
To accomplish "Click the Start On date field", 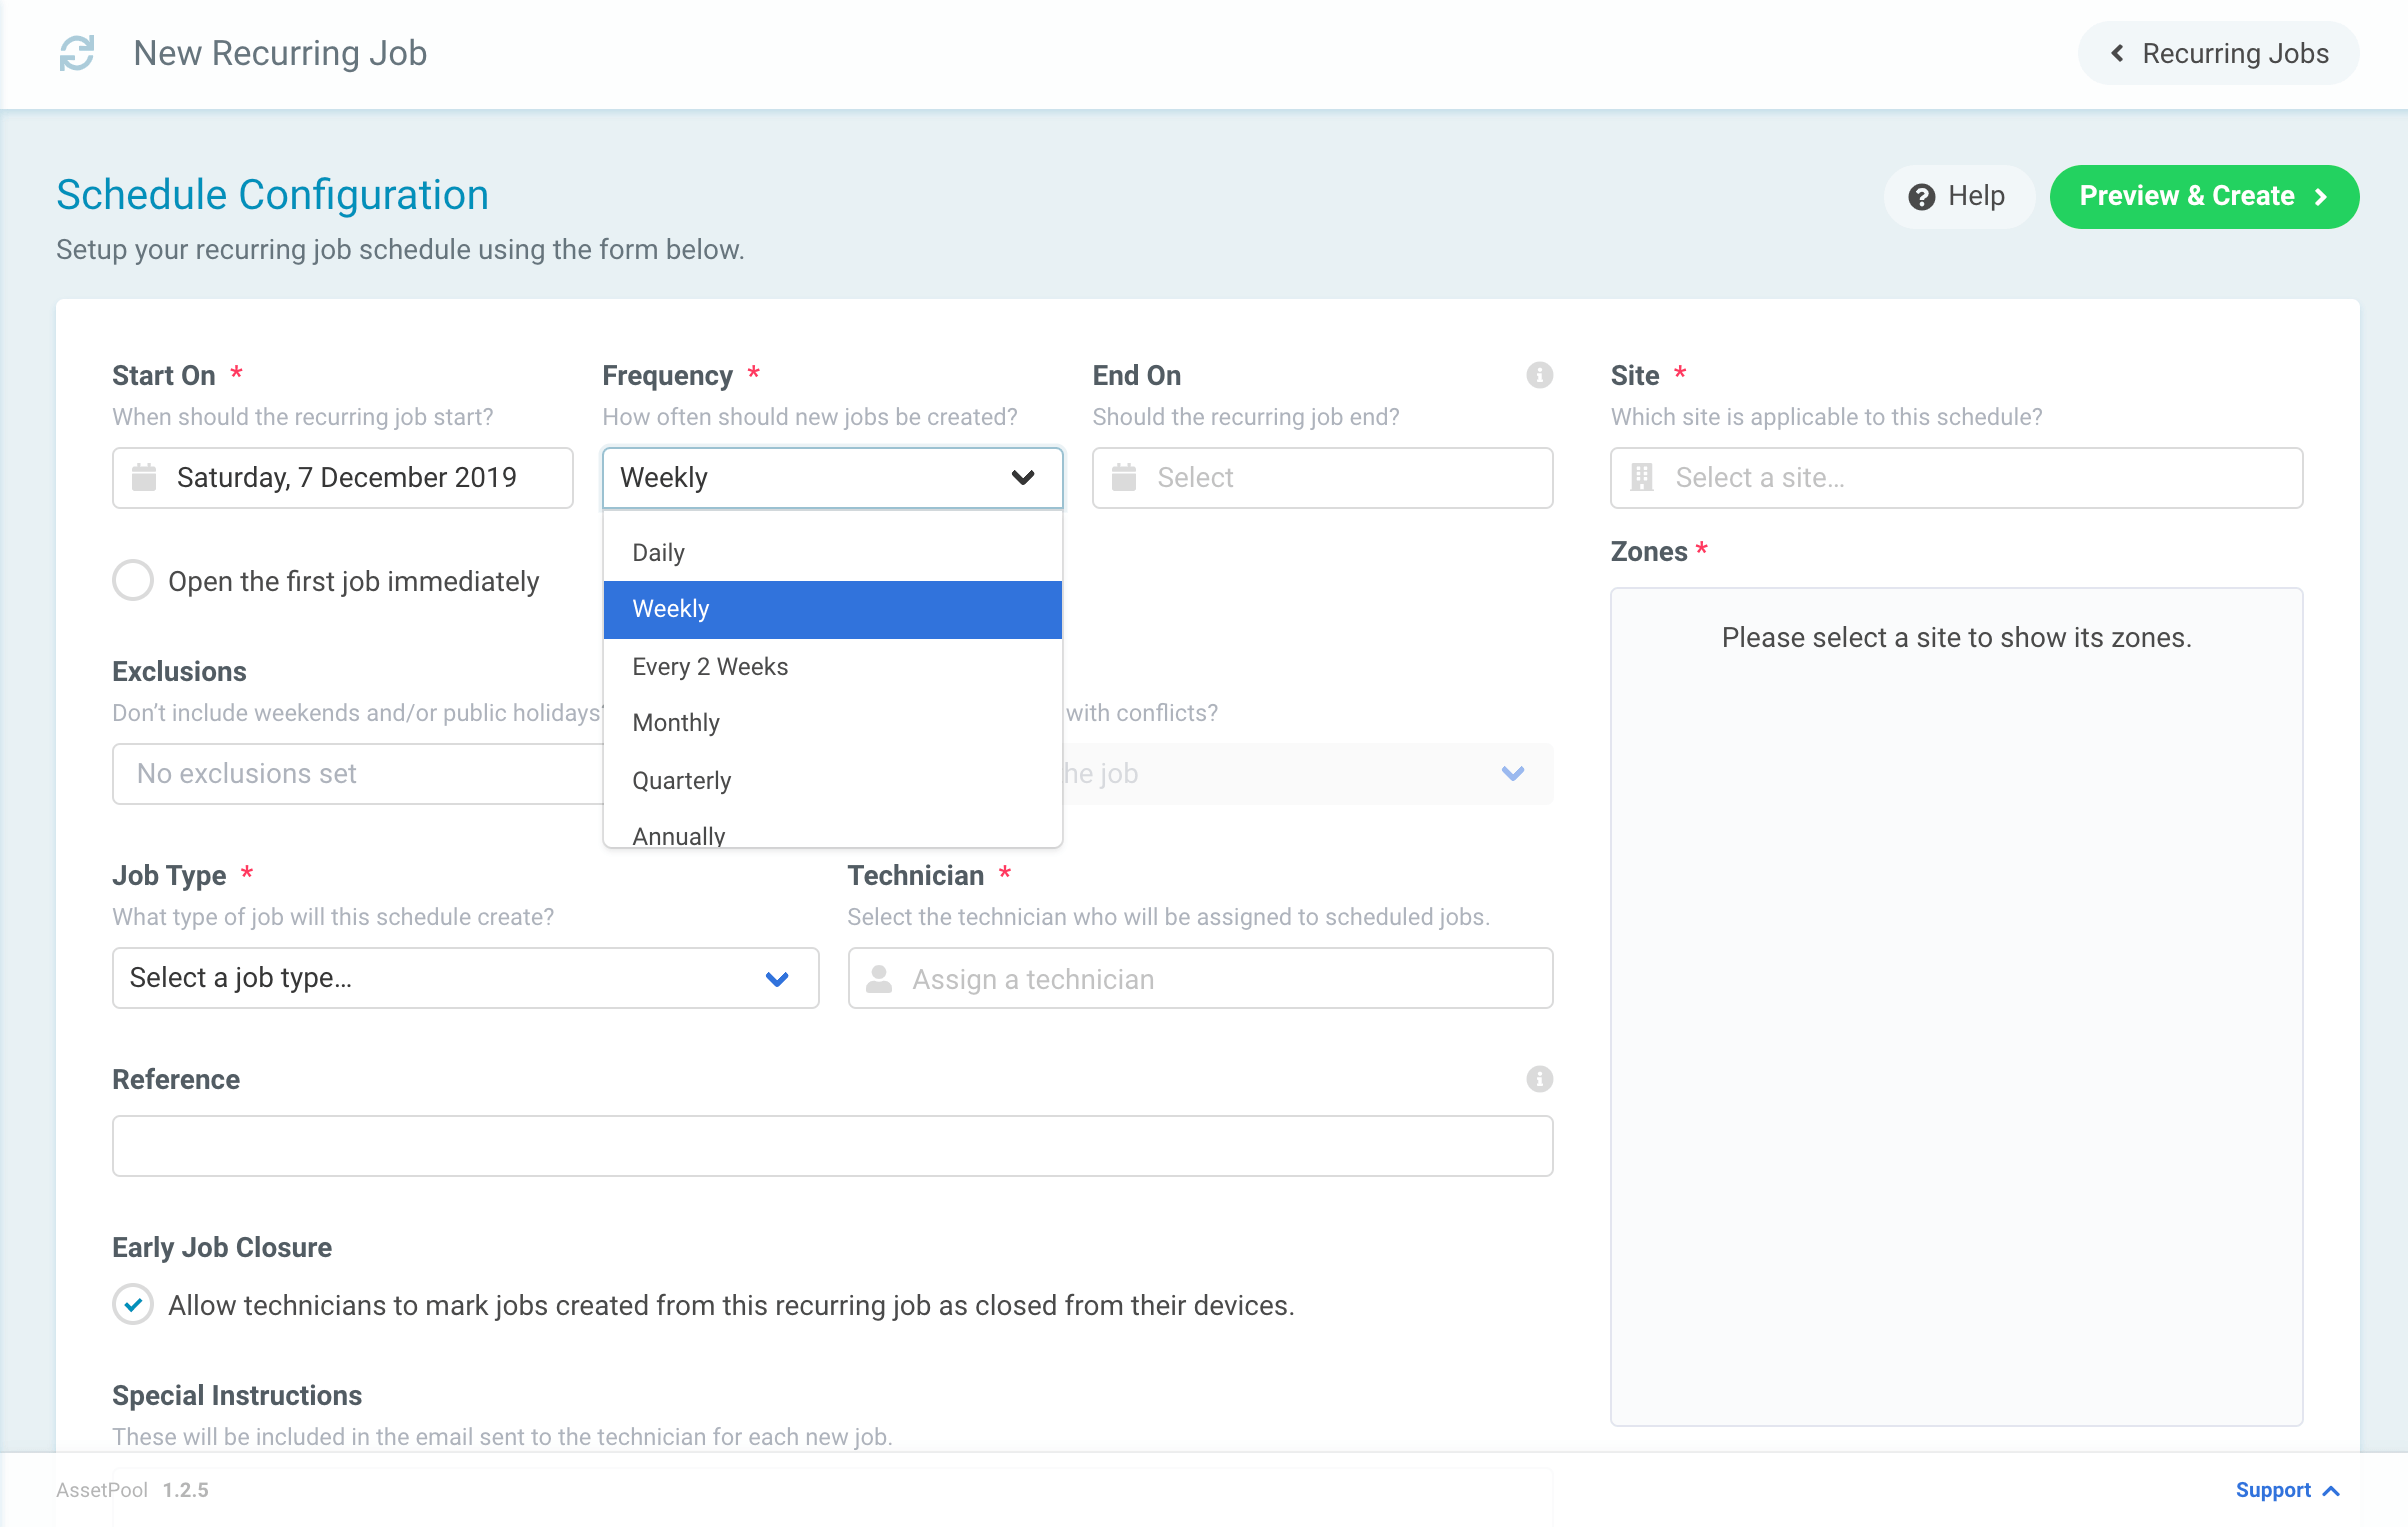I will [x=343, y=478].
